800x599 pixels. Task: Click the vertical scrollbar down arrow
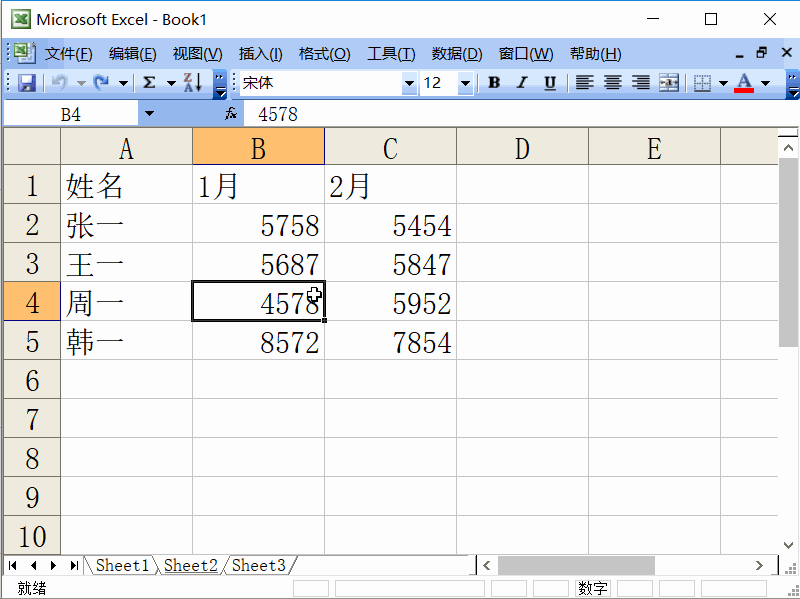[x=788, y=544]
